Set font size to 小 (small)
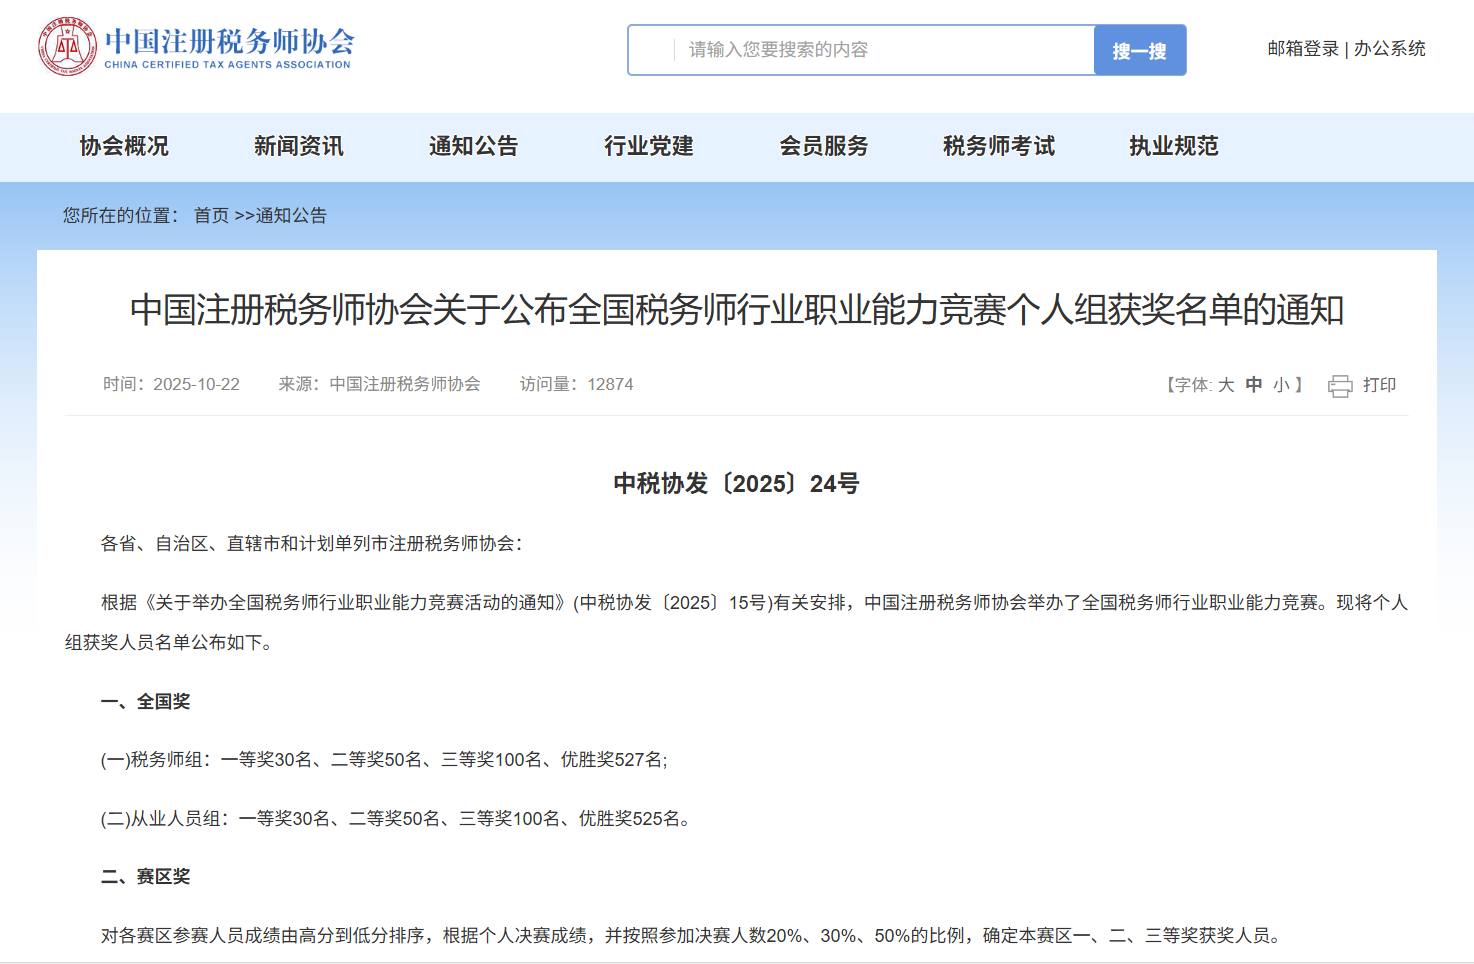Viewport: 1474px width, 964px height. coord(1281,385)
